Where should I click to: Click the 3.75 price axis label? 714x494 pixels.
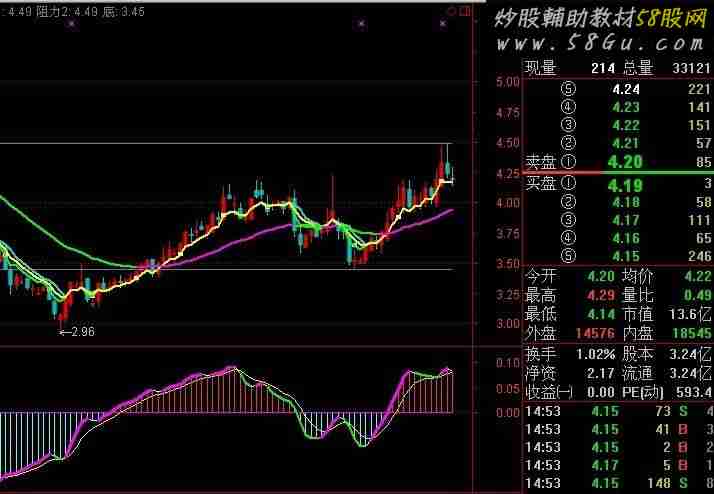508,234
